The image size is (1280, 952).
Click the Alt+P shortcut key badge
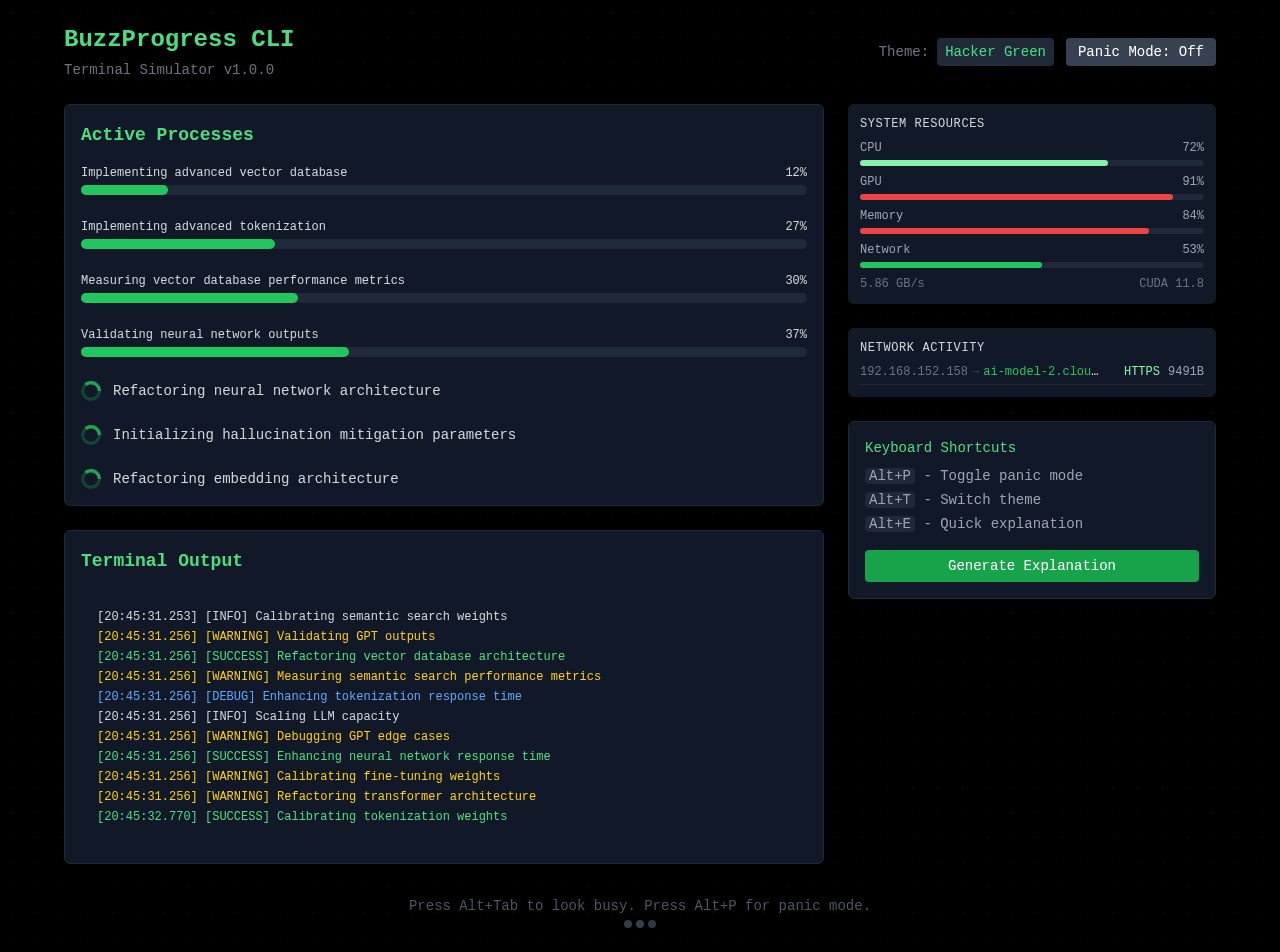[x=889, y=476]
